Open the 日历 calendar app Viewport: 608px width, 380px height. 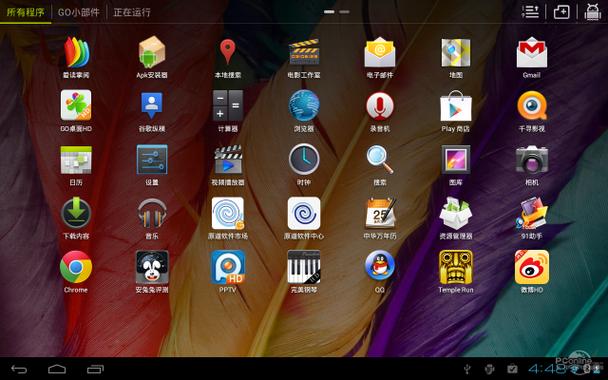[76, 159]
